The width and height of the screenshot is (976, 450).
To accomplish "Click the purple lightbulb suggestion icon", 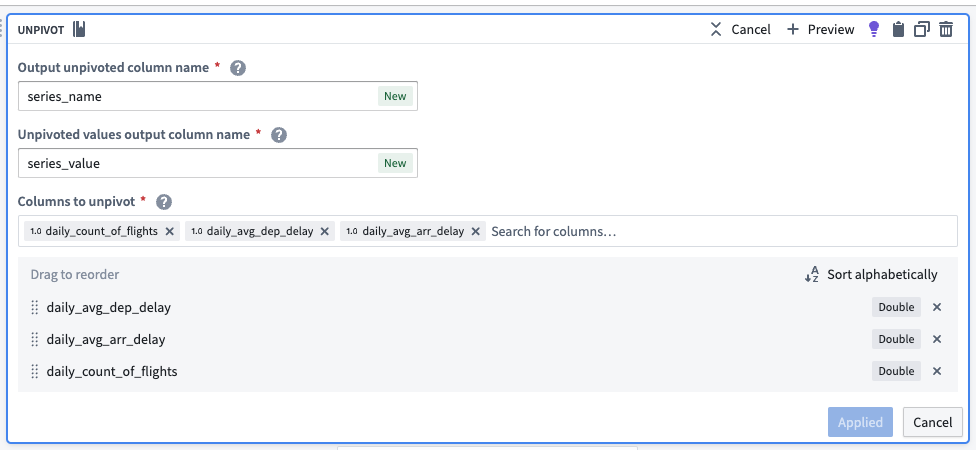I will (874, 29).
